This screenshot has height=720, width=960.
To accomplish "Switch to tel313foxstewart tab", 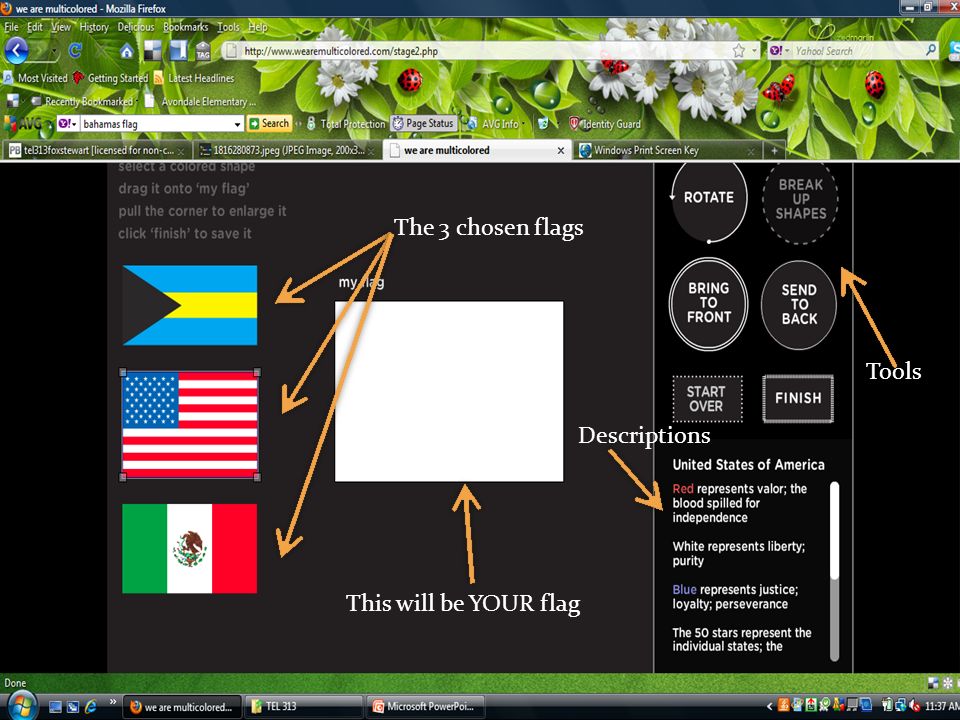I will click(96, 150).
